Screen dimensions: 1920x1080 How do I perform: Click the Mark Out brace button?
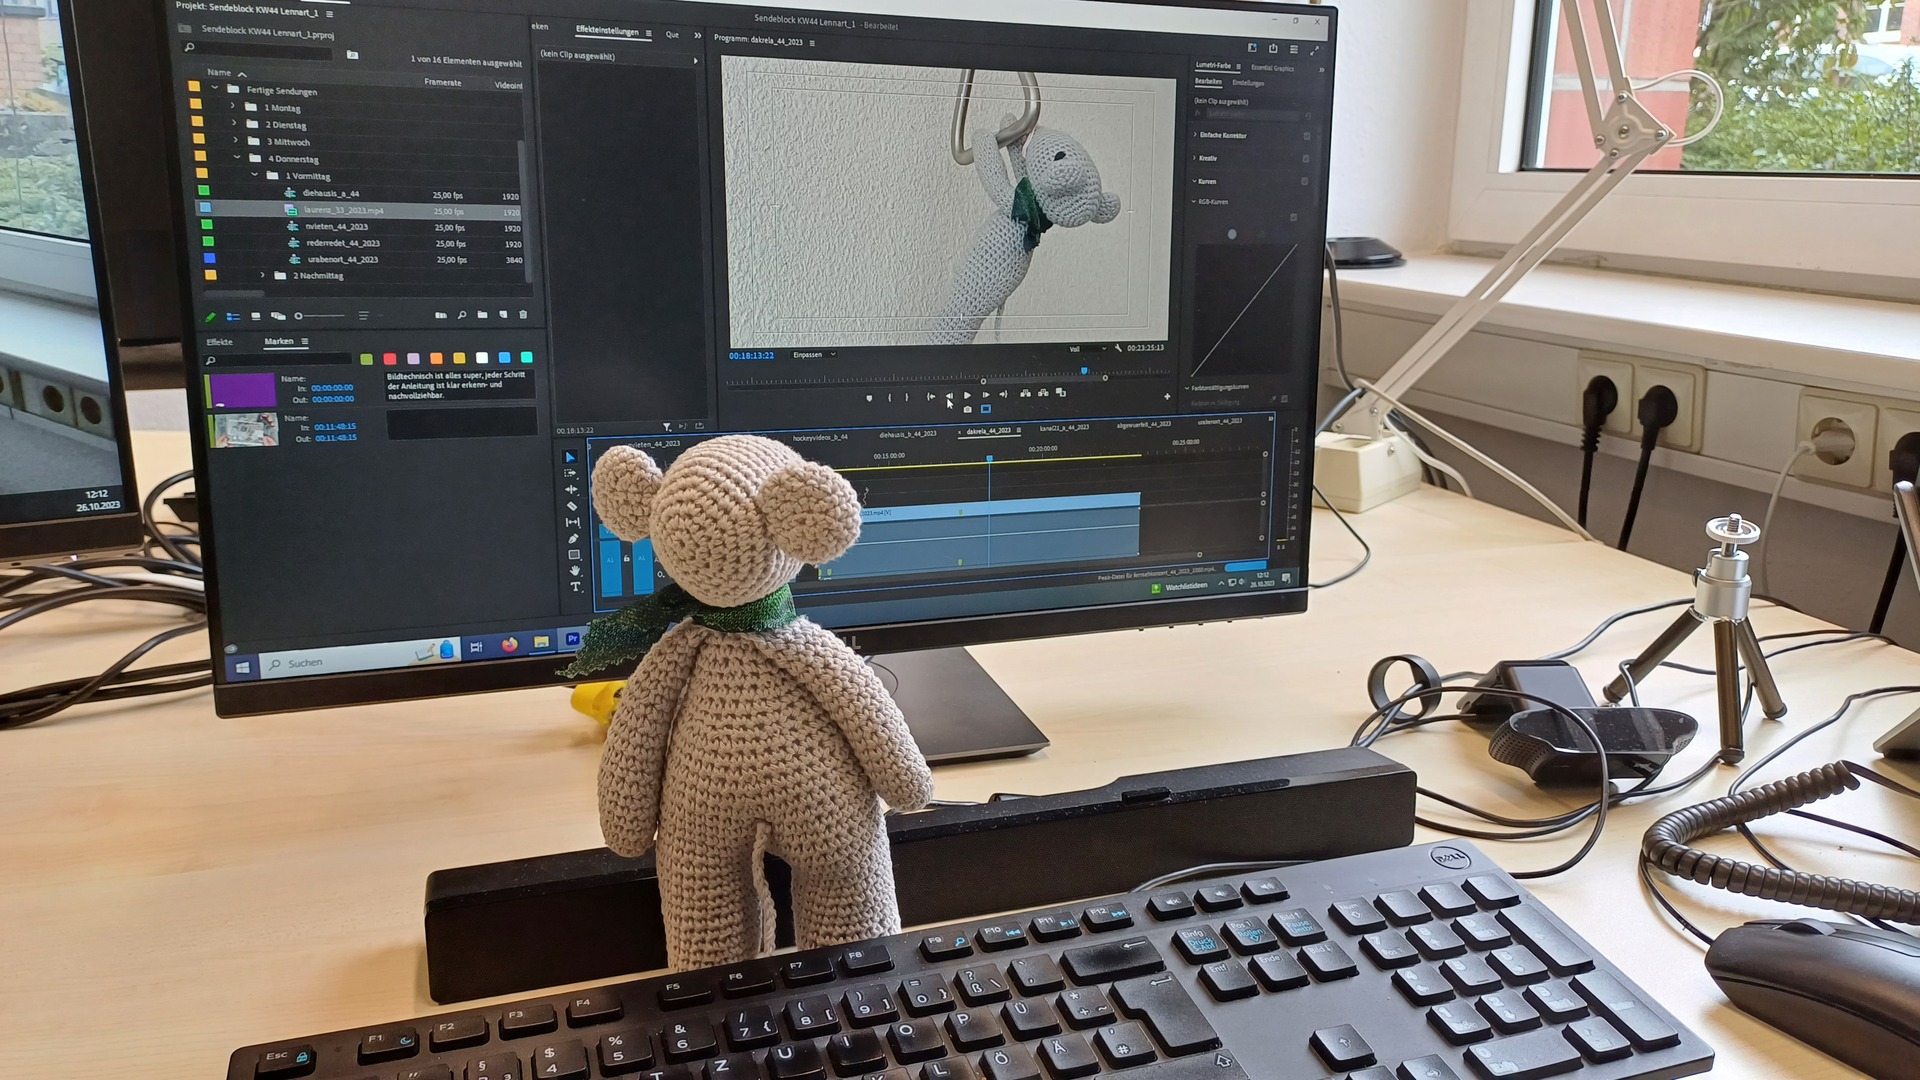click(907, 397)
